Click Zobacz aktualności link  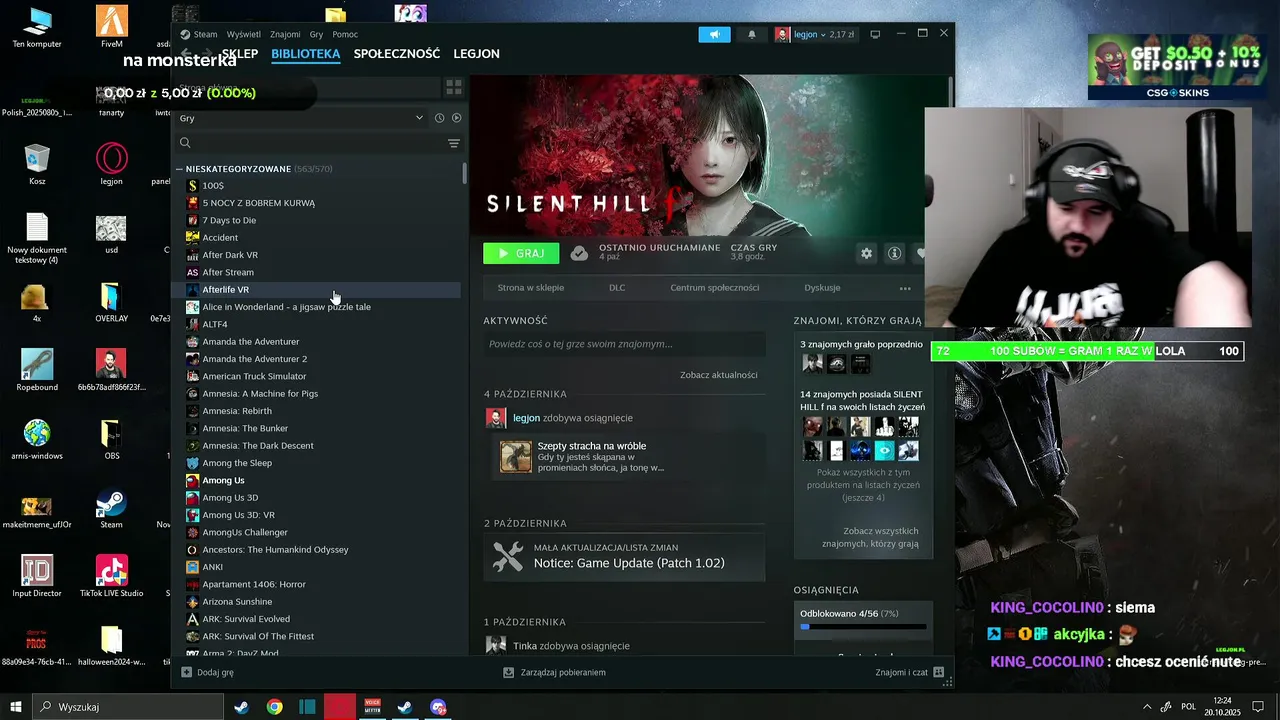pyautogui.click(x=719, y=375)
